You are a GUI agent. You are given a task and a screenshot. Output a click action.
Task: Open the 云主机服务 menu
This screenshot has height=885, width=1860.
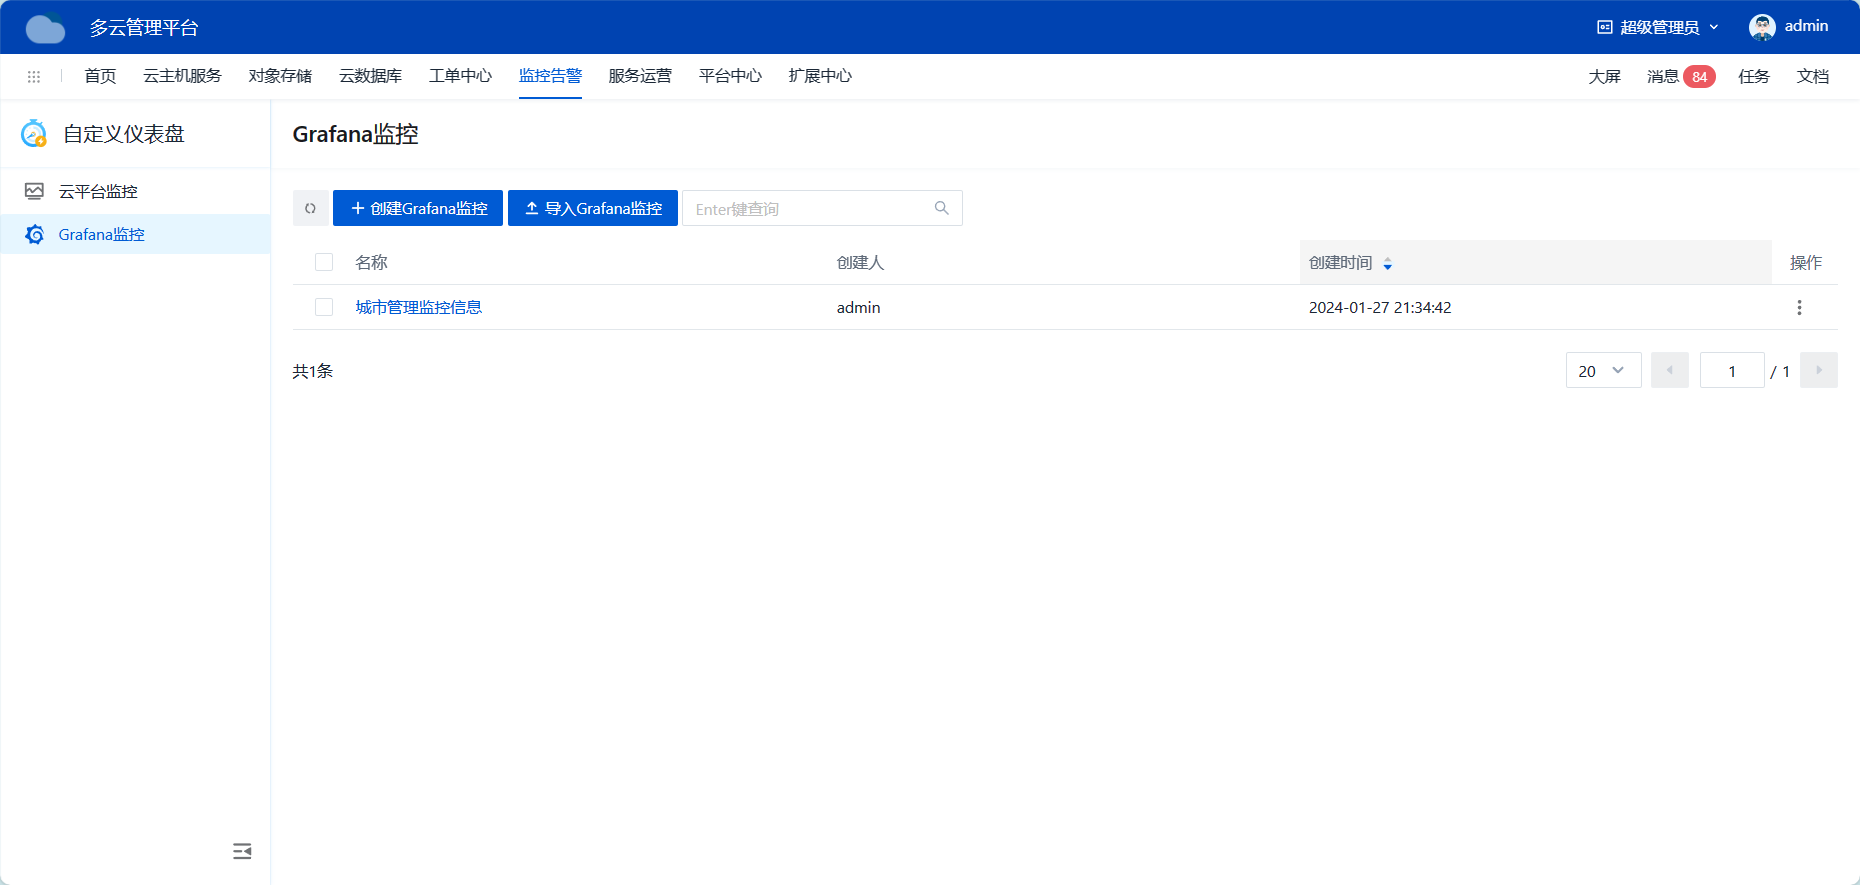182,76
